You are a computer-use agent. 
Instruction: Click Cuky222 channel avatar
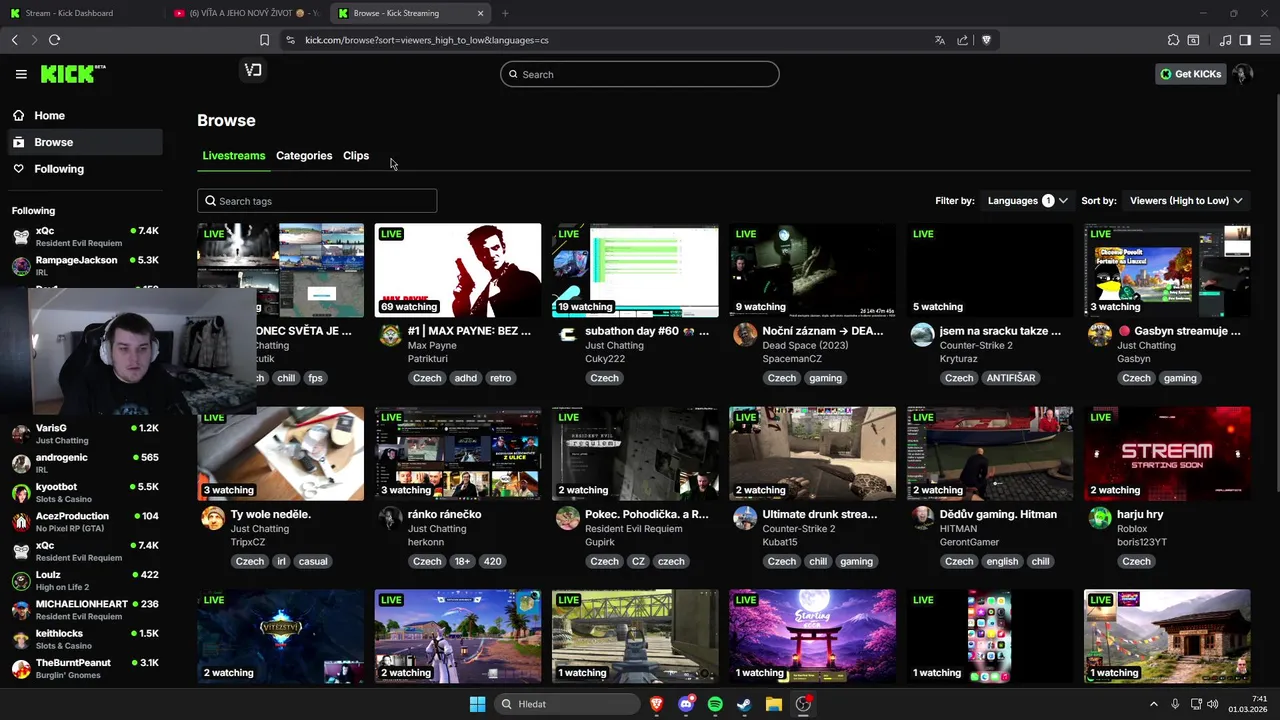pos(568,334)
